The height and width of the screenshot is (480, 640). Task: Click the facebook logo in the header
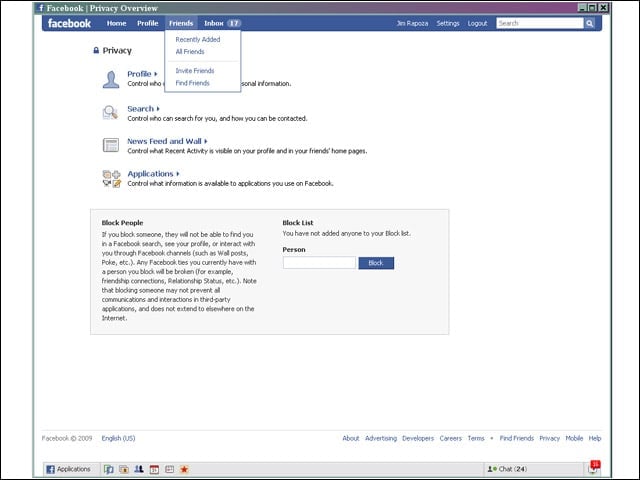pyautogui.click(x=69, y=23)
